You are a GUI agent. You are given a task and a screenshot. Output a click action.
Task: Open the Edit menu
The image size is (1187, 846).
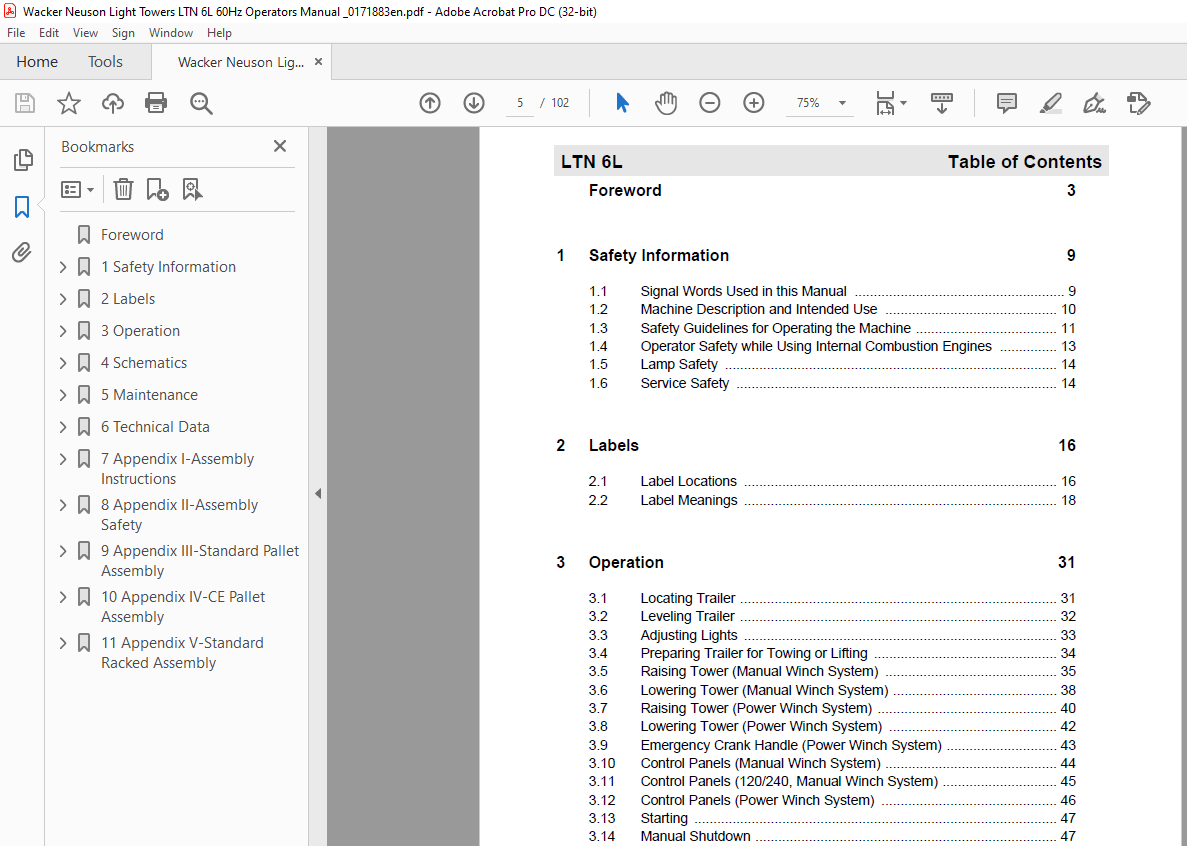[x=48, y=33]
